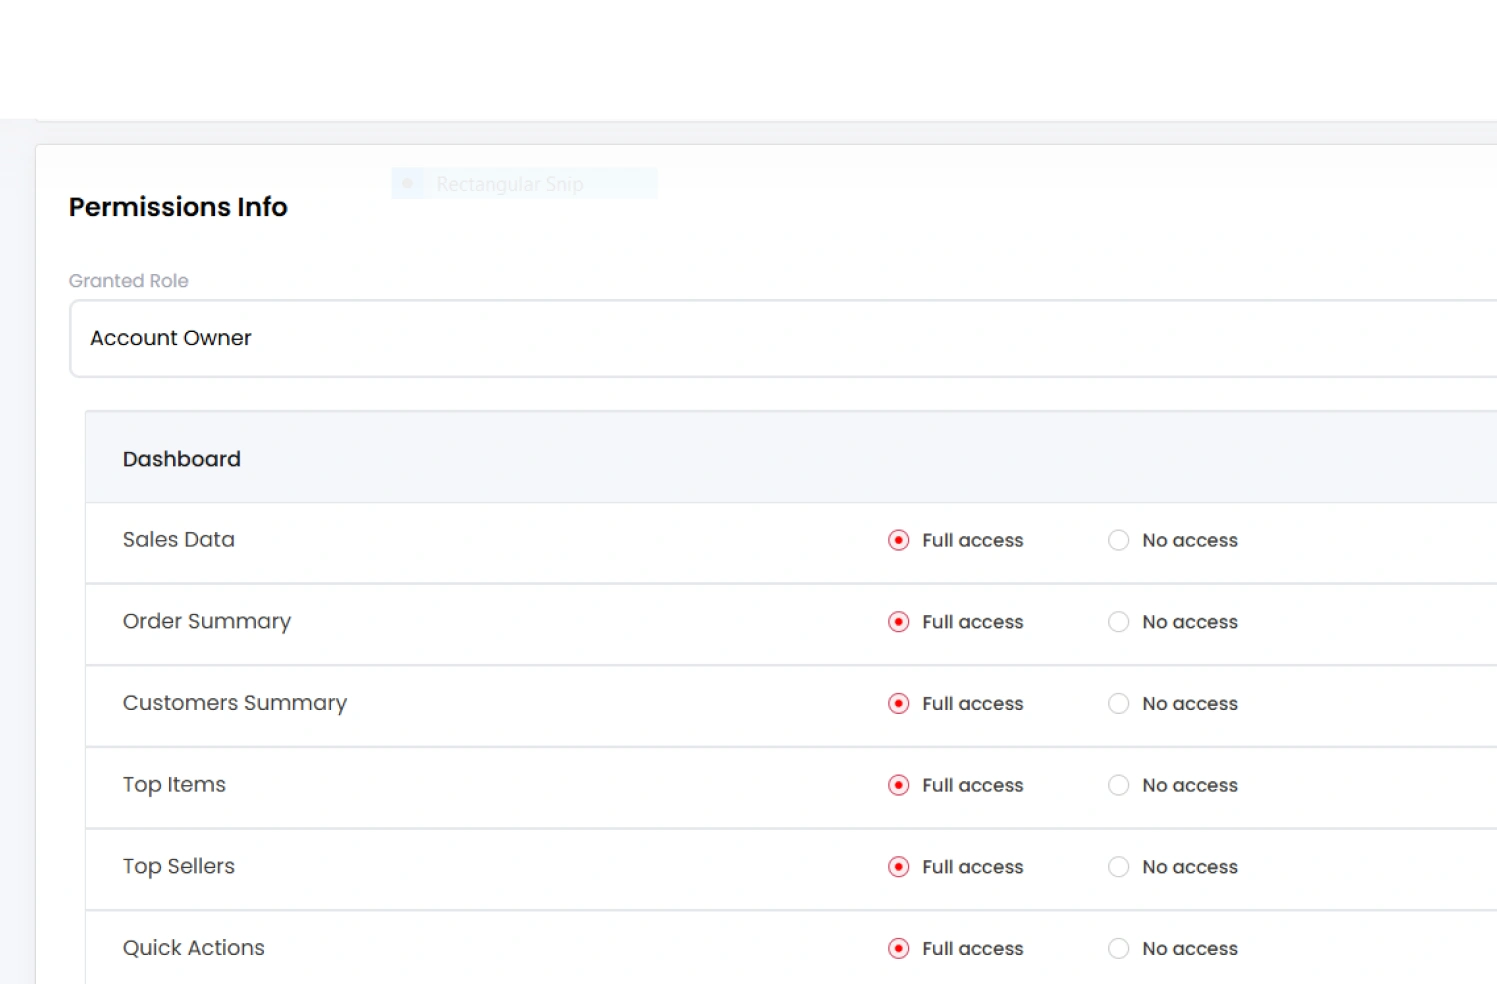The width and height of the screenshot is (1497, 984).
Task: Pick Full access for Top Items
Action: click(x=899, y=785)
